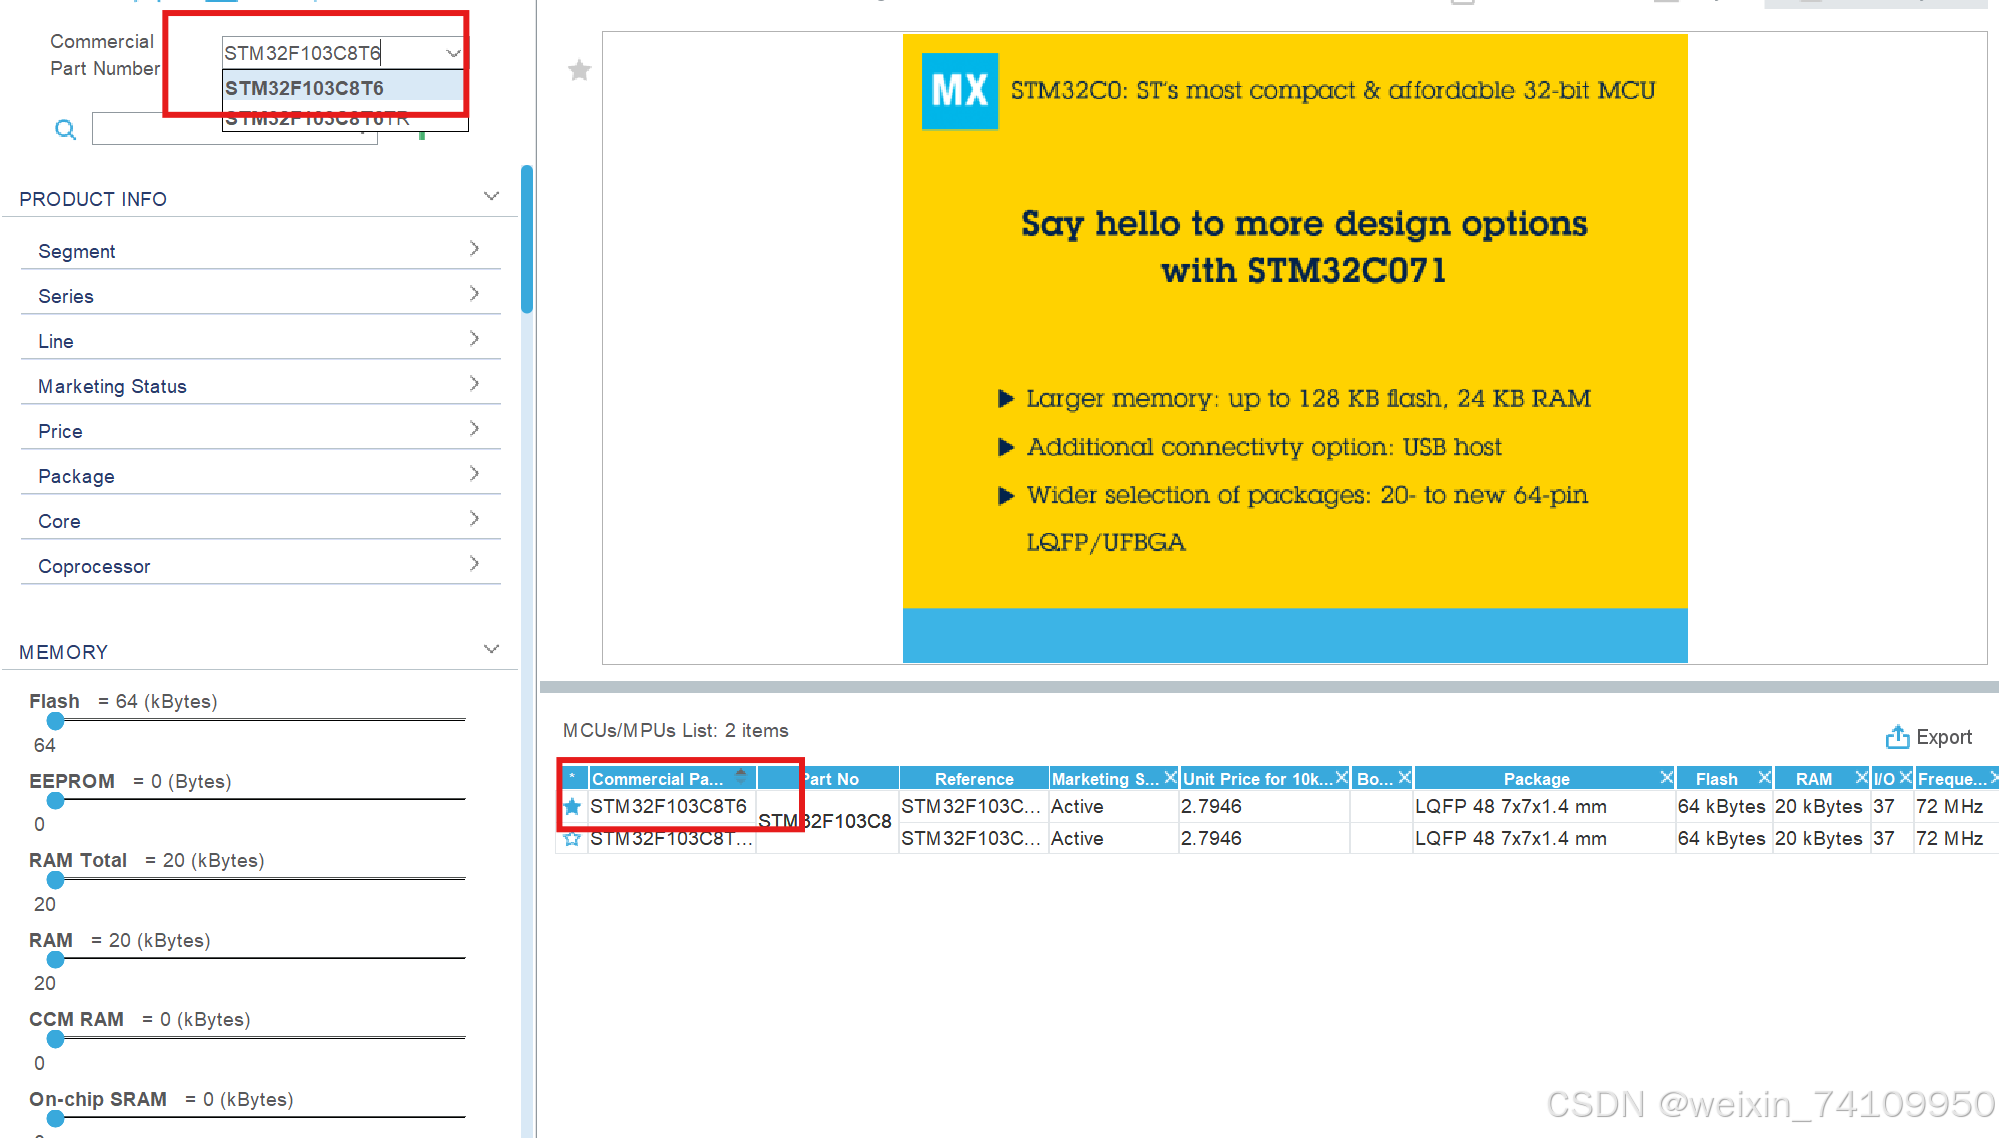Viewport: 1999px width, 1138px height.
Task: Open the Commercial Part Number dropdown arrow
Action: pyautogui.click(x=453, y=53)
